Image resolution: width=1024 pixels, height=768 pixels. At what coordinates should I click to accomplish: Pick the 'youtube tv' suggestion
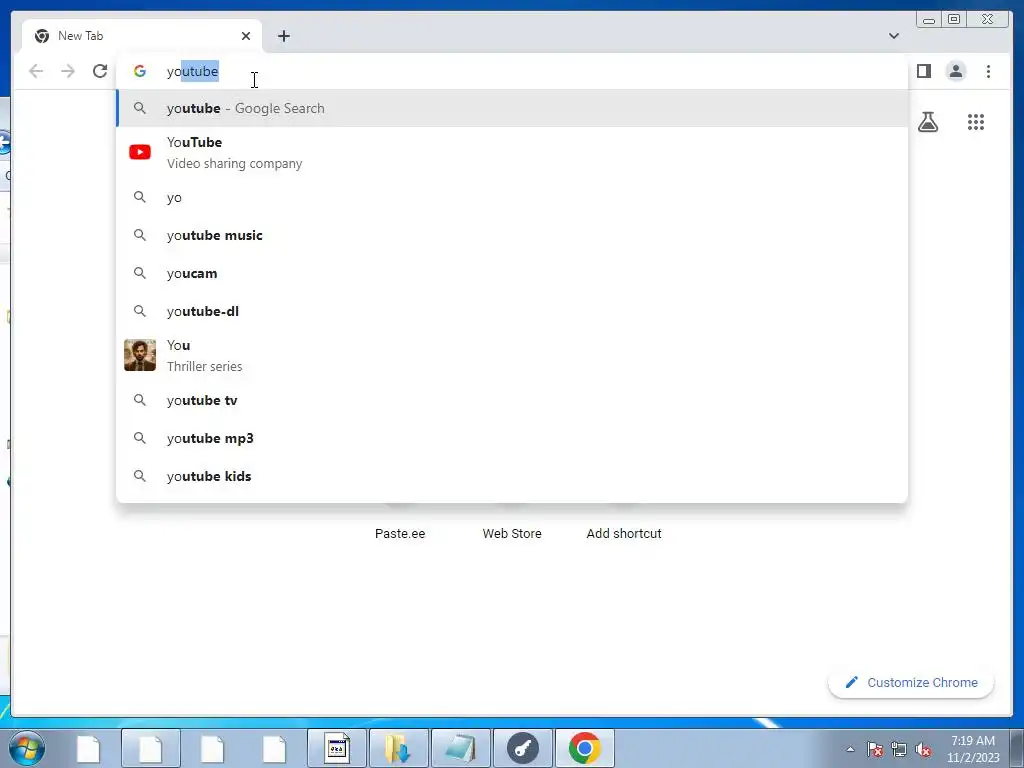[512, 400]
